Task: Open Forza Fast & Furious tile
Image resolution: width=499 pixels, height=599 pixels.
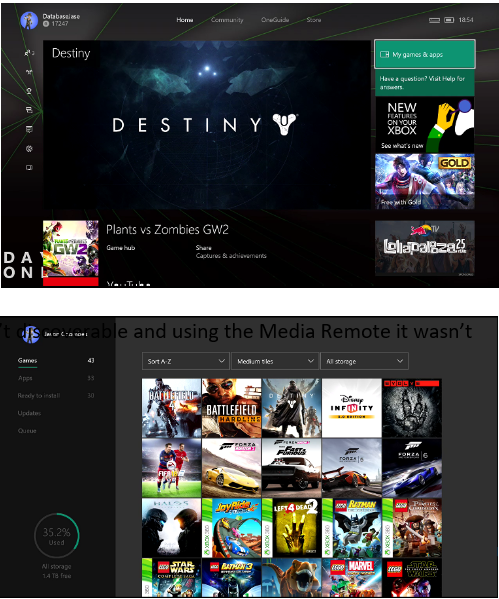Action: click(292, 468)
